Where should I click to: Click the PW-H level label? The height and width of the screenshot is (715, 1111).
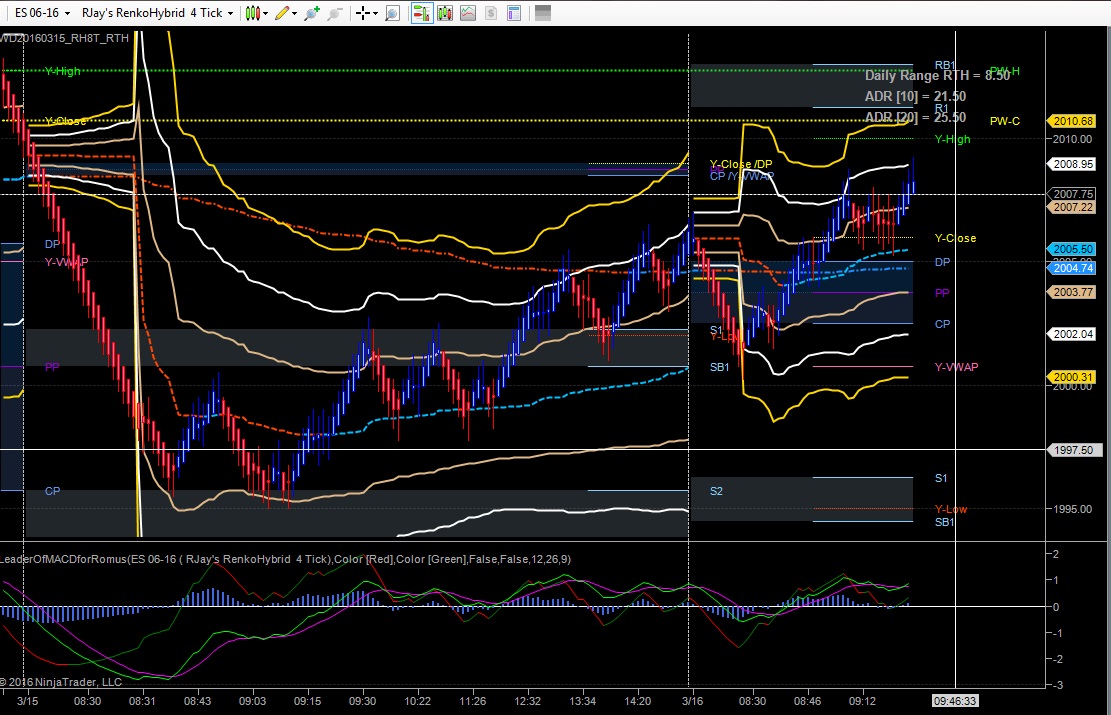pos(1005,71)
